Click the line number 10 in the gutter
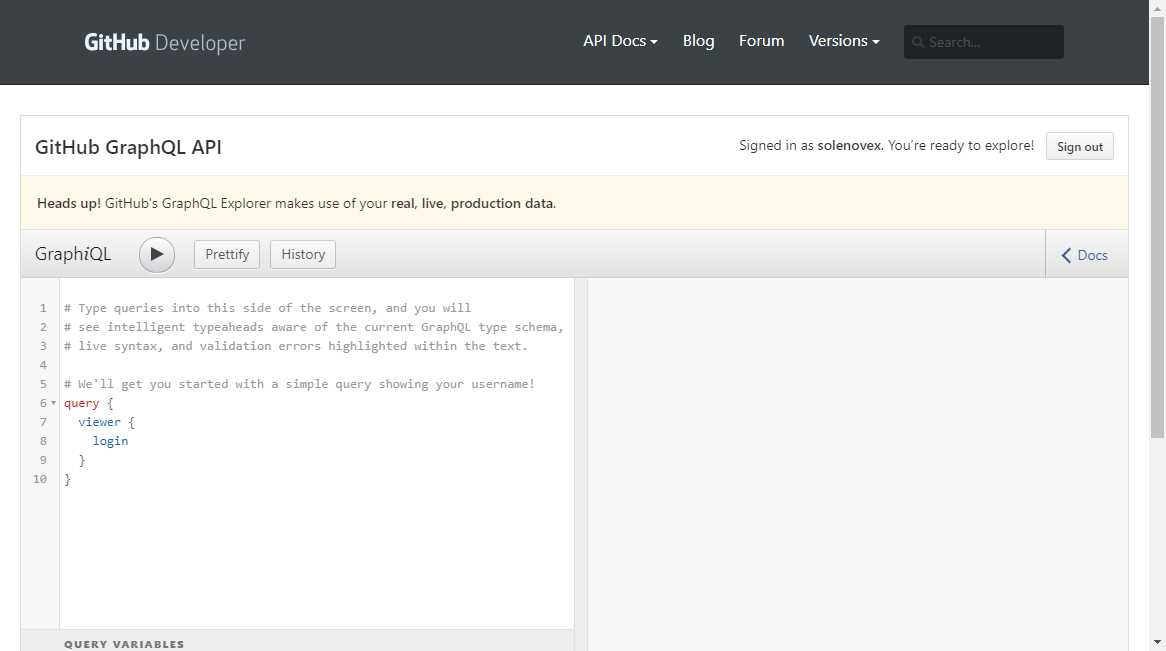The height and width of the screenshot is (651, 1166). (40, 479)
